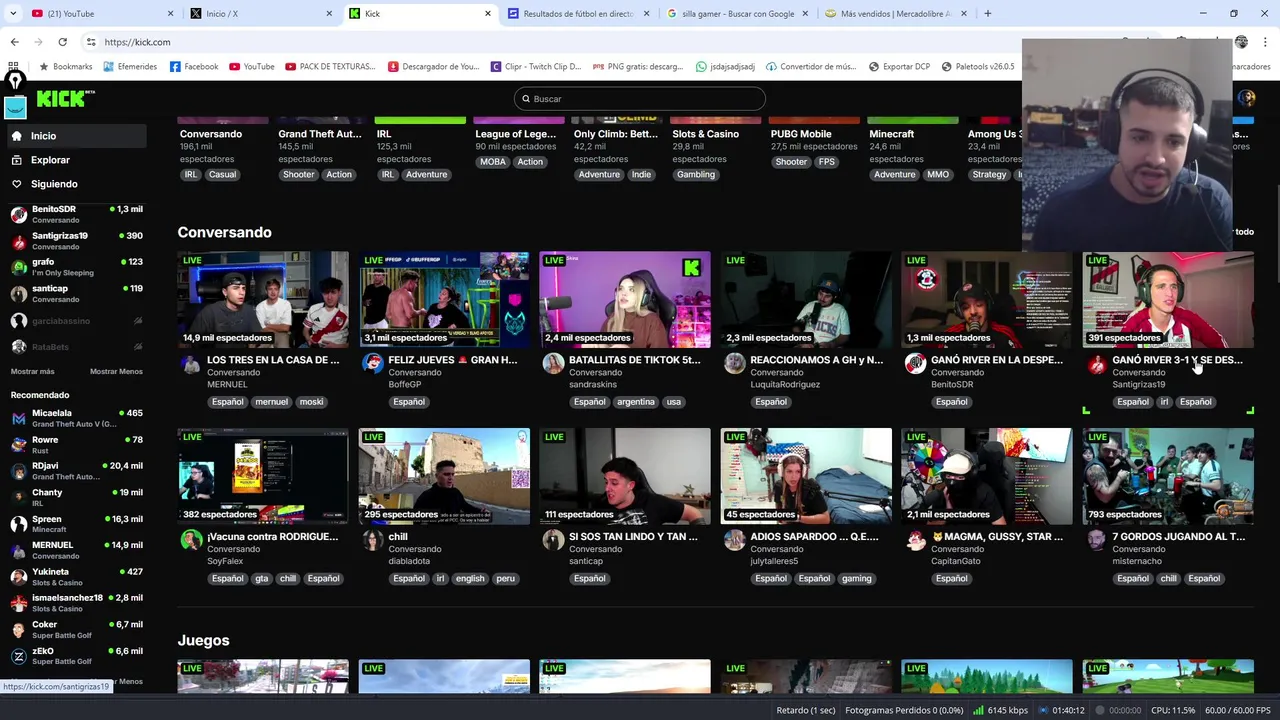Switch to the YouTube browser tab
Screen dimensions: 1280x720
pyautogui.click(x=100, y=14)
